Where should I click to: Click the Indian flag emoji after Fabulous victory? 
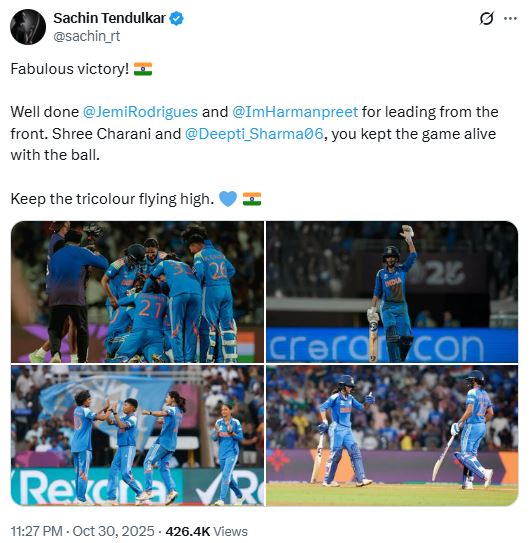[143, 69]
